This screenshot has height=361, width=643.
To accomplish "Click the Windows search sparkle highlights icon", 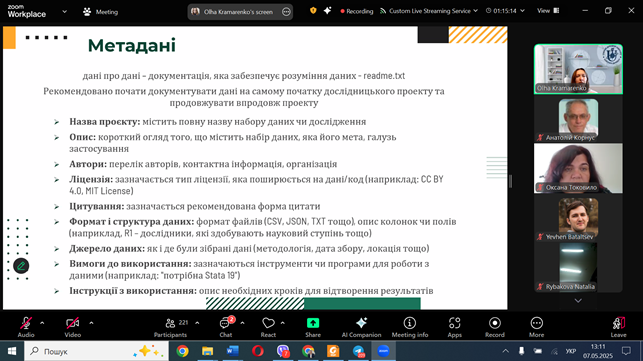I will pos(148,351).
